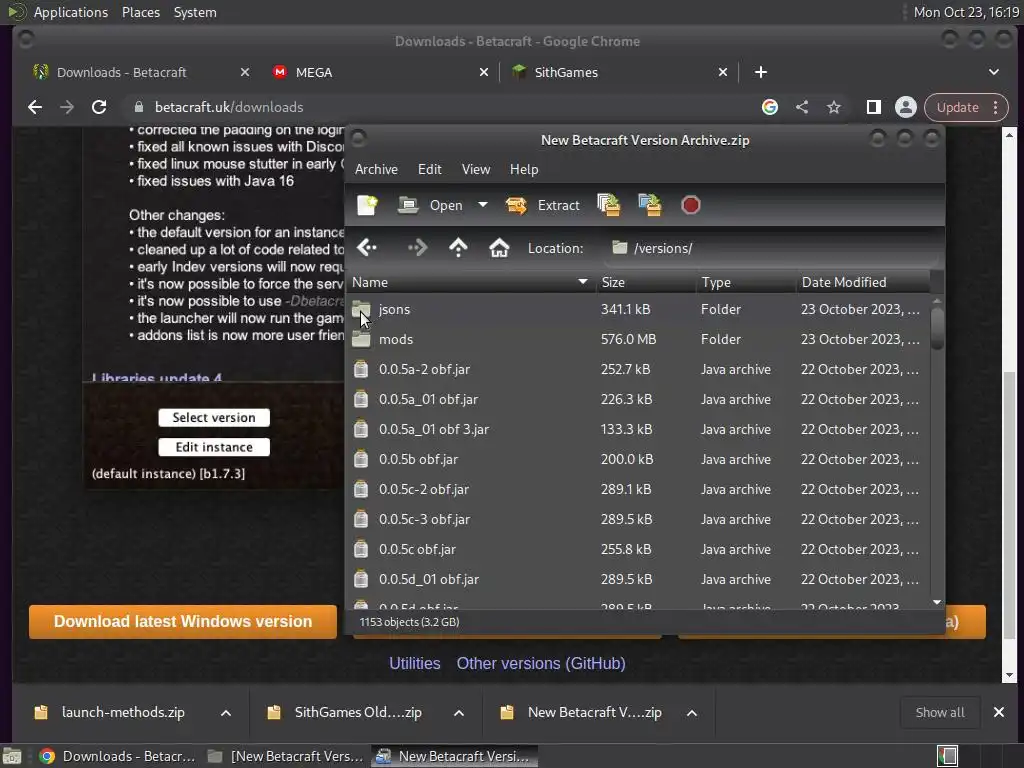This screenshot has width=1024, height=768.
Task: Bookmark this page star icon
Action: [834, 107]
